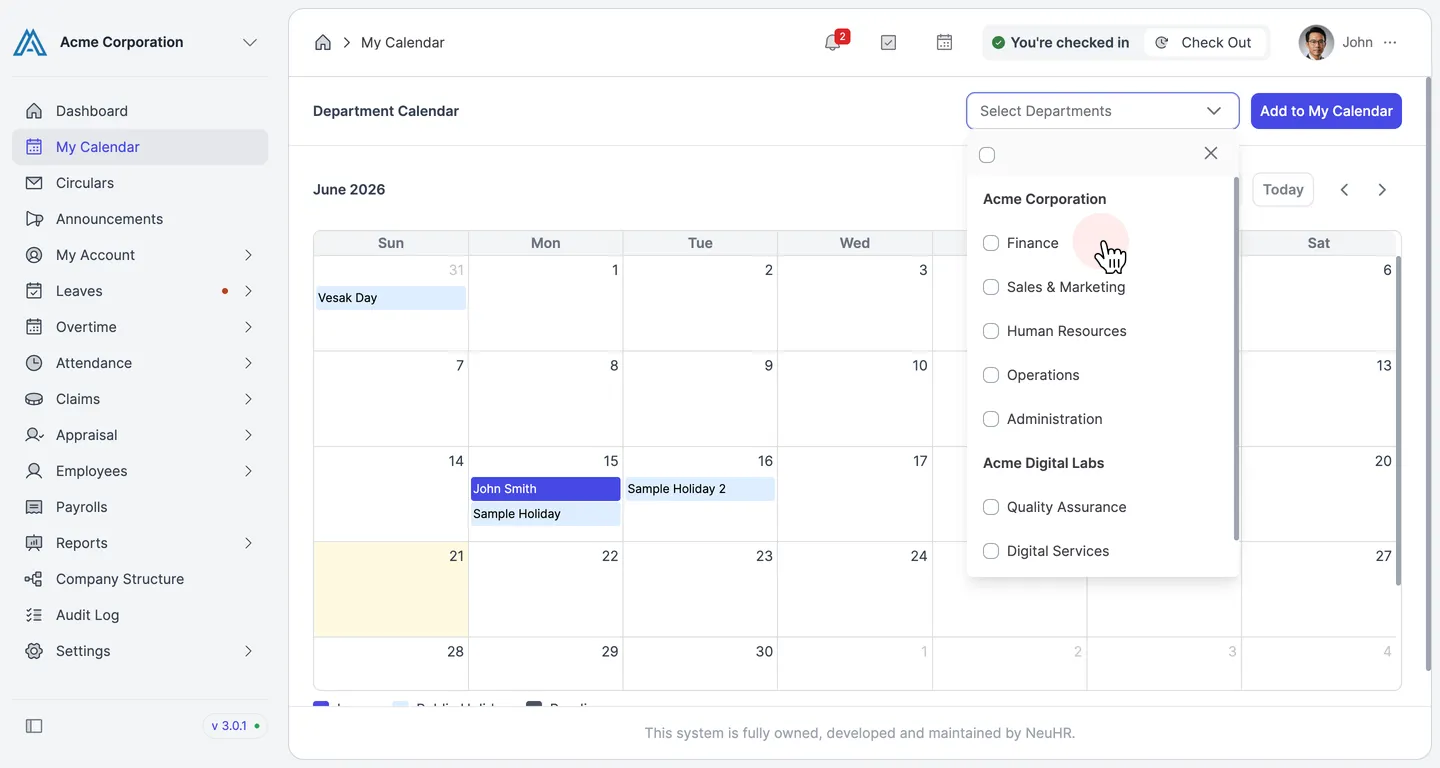1440x768 pixels.
Task: Click John's profile avatar
Action: click(x=1316, y=42)
